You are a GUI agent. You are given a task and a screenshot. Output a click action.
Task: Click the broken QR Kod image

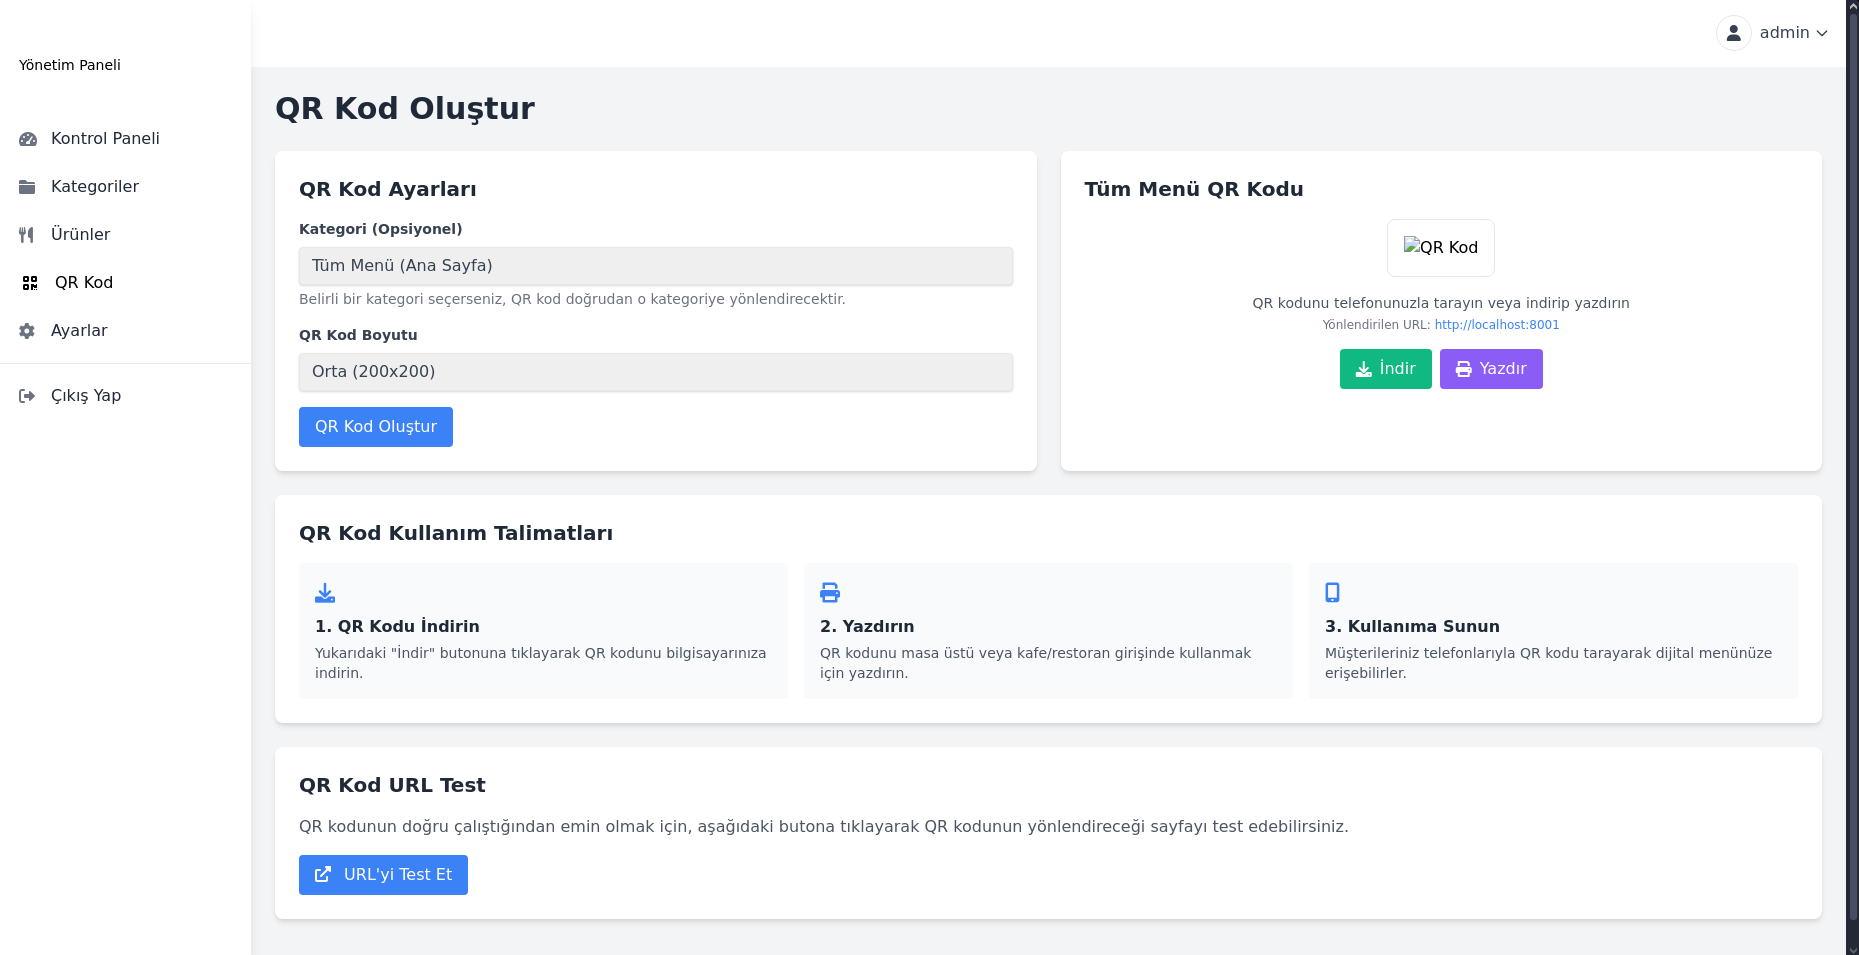pyautogui.click(x=1440, y=248)
